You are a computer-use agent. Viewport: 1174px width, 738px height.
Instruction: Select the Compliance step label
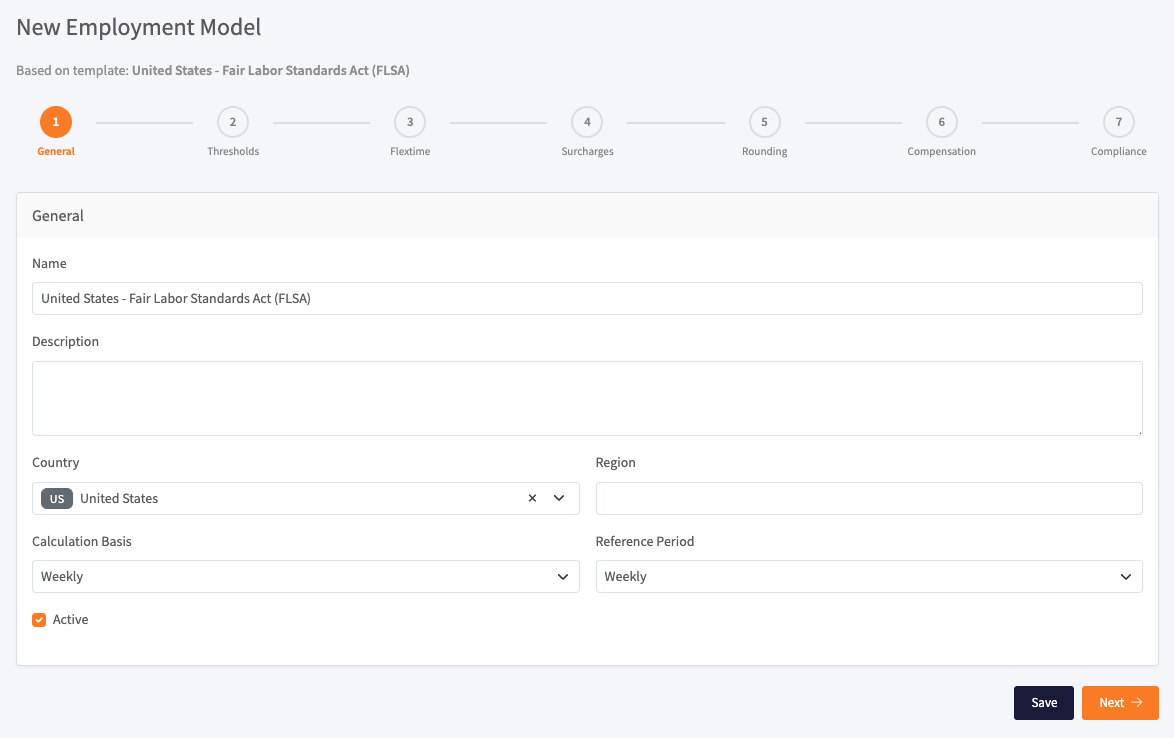click(1119, 151)
